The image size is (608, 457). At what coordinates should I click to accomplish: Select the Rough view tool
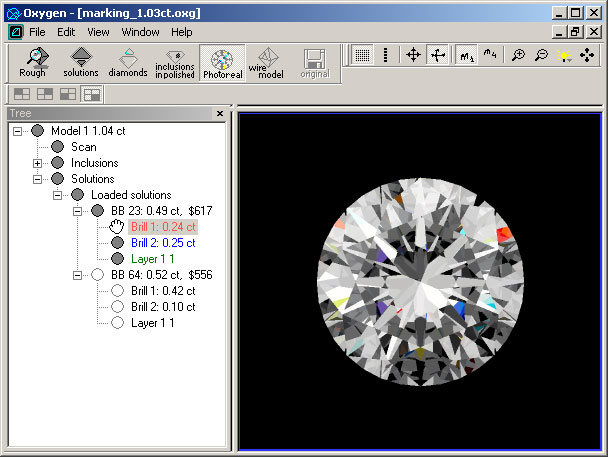33,62
